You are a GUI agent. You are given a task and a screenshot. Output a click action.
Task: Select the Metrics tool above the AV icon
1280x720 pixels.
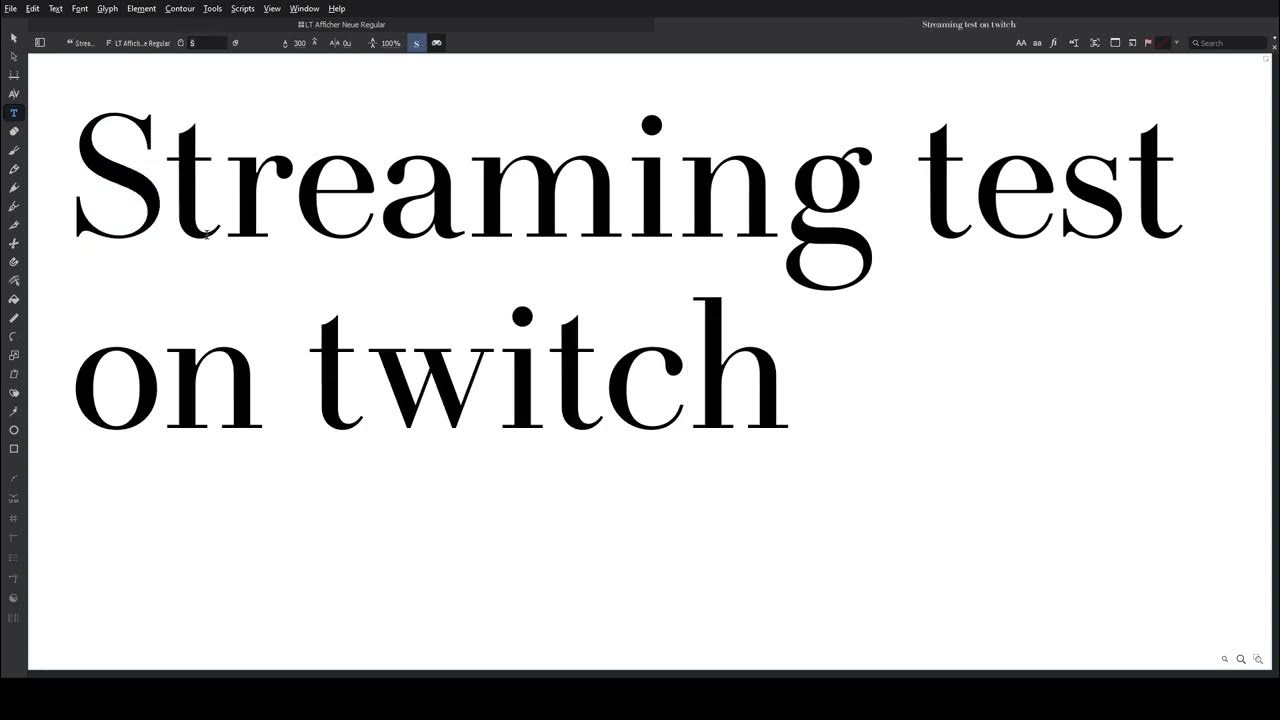14,75
